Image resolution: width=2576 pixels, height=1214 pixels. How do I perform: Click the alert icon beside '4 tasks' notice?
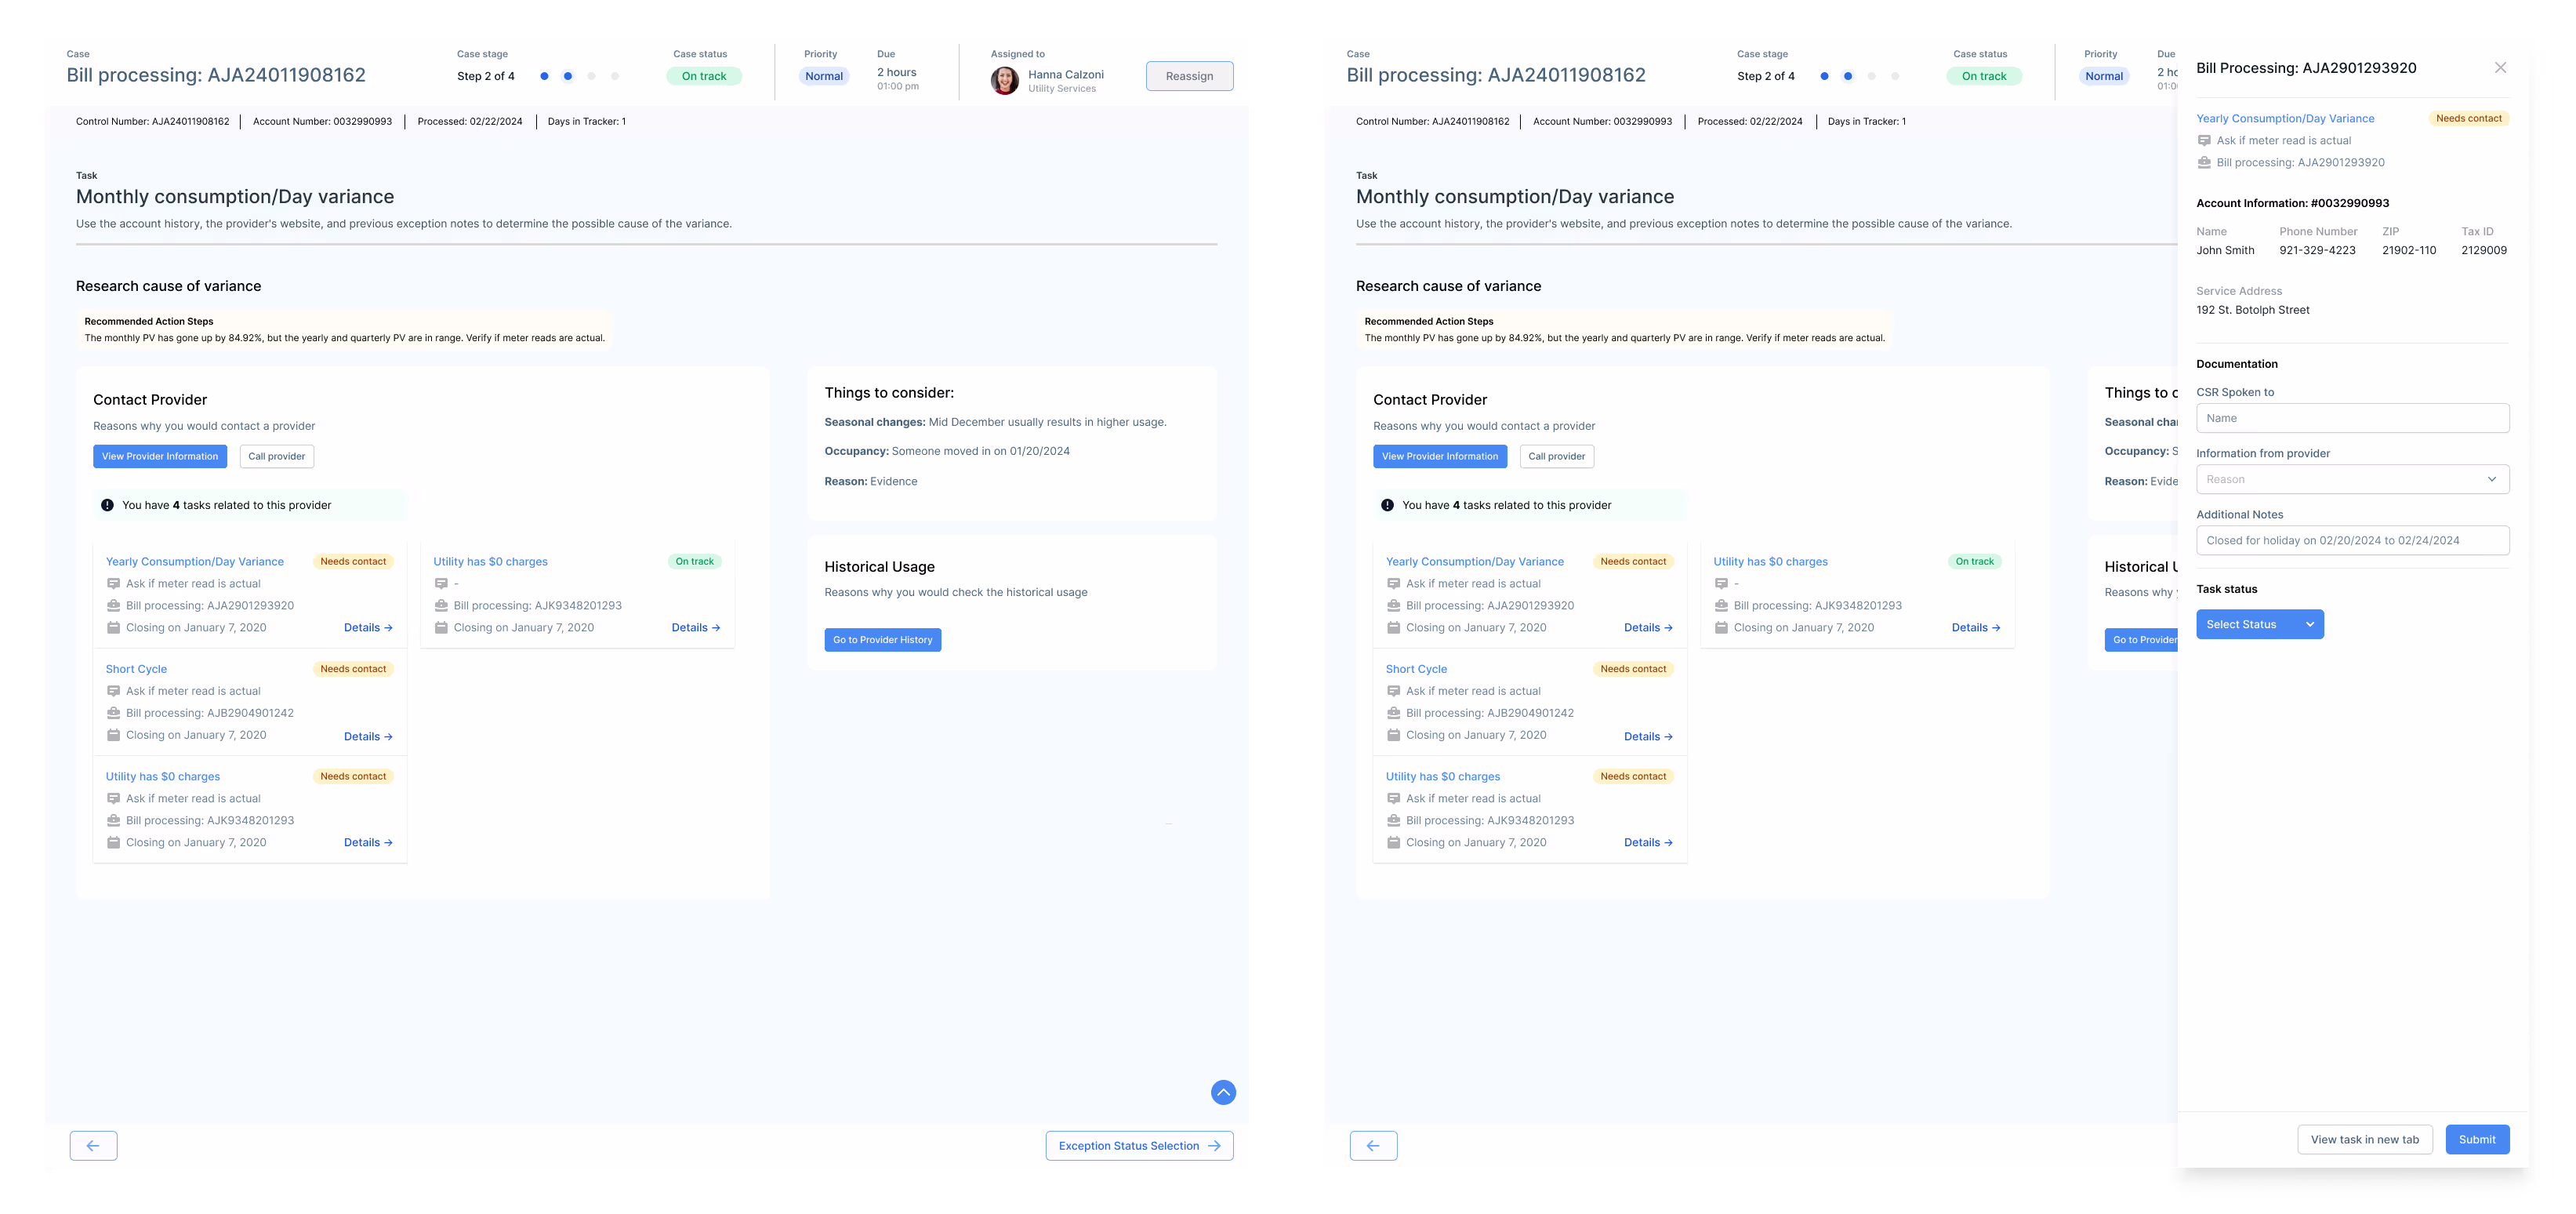click(107, 505)
